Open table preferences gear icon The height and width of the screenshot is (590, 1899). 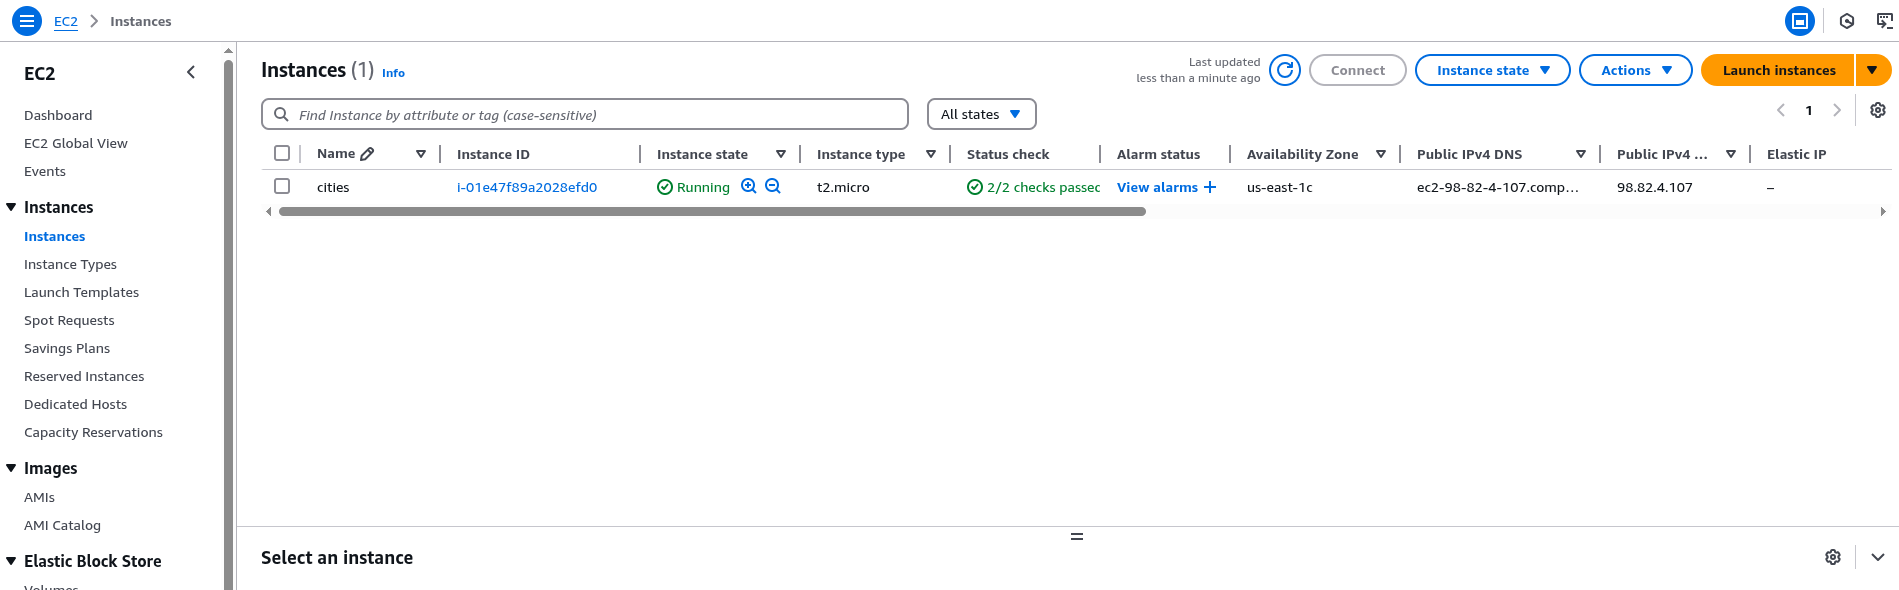pos(1878,110)
